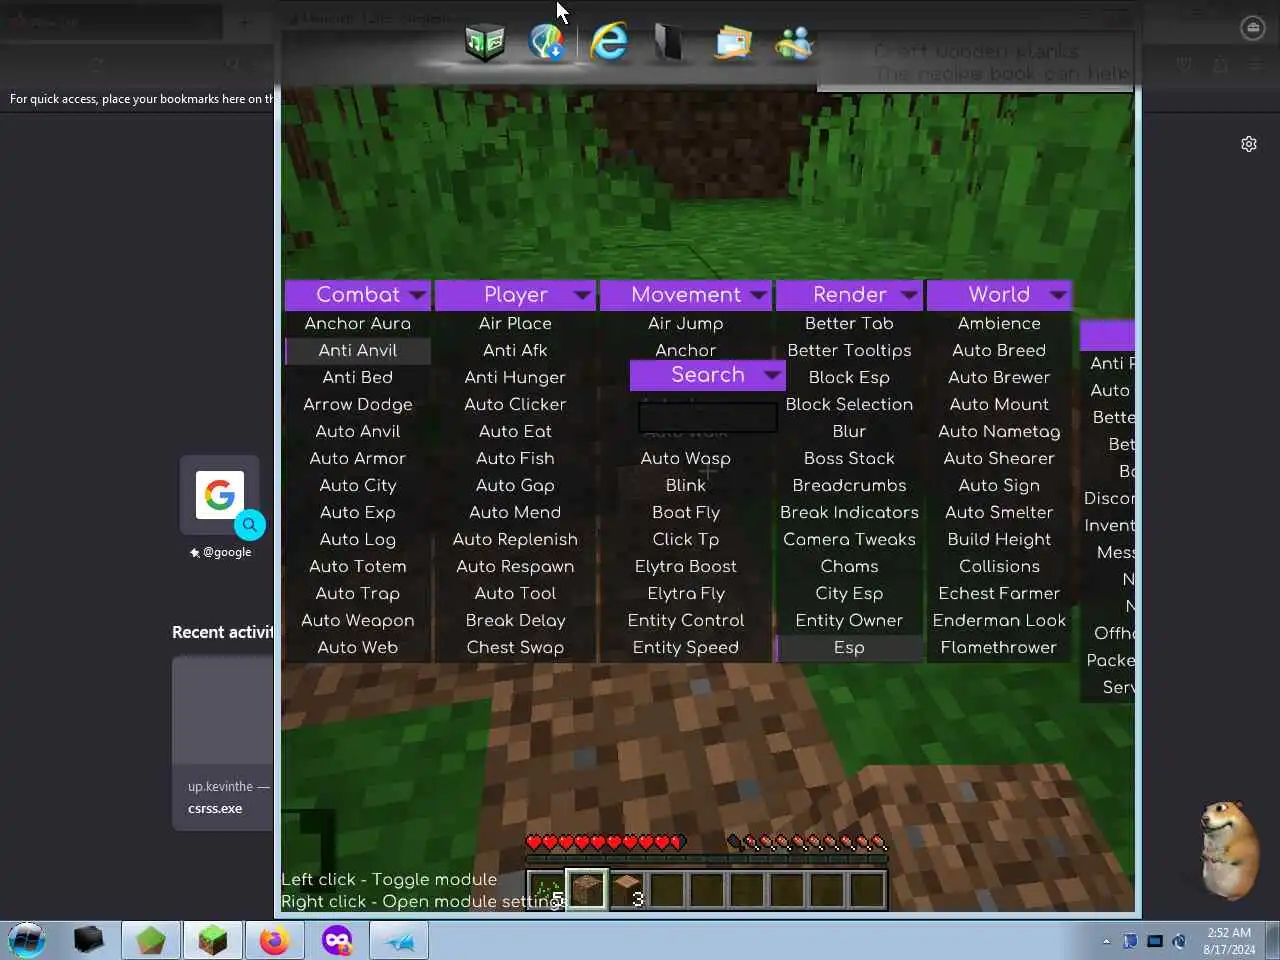Enable the Chest Swap module

[x=515, y=647]
